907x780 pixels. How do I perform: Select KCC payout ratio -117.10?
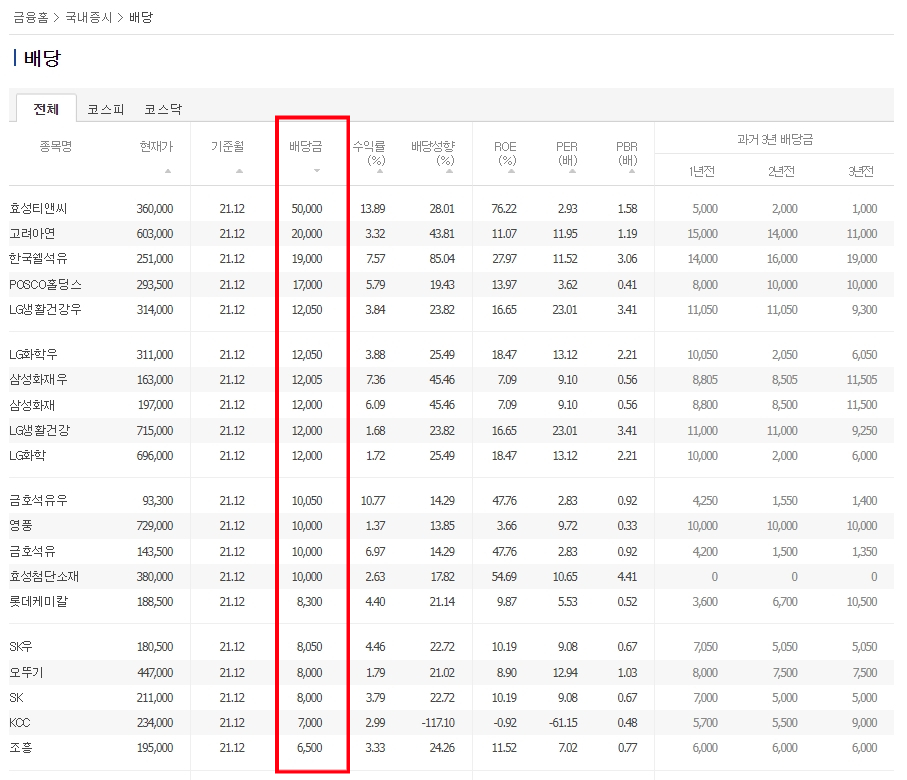tap(438, 723)
